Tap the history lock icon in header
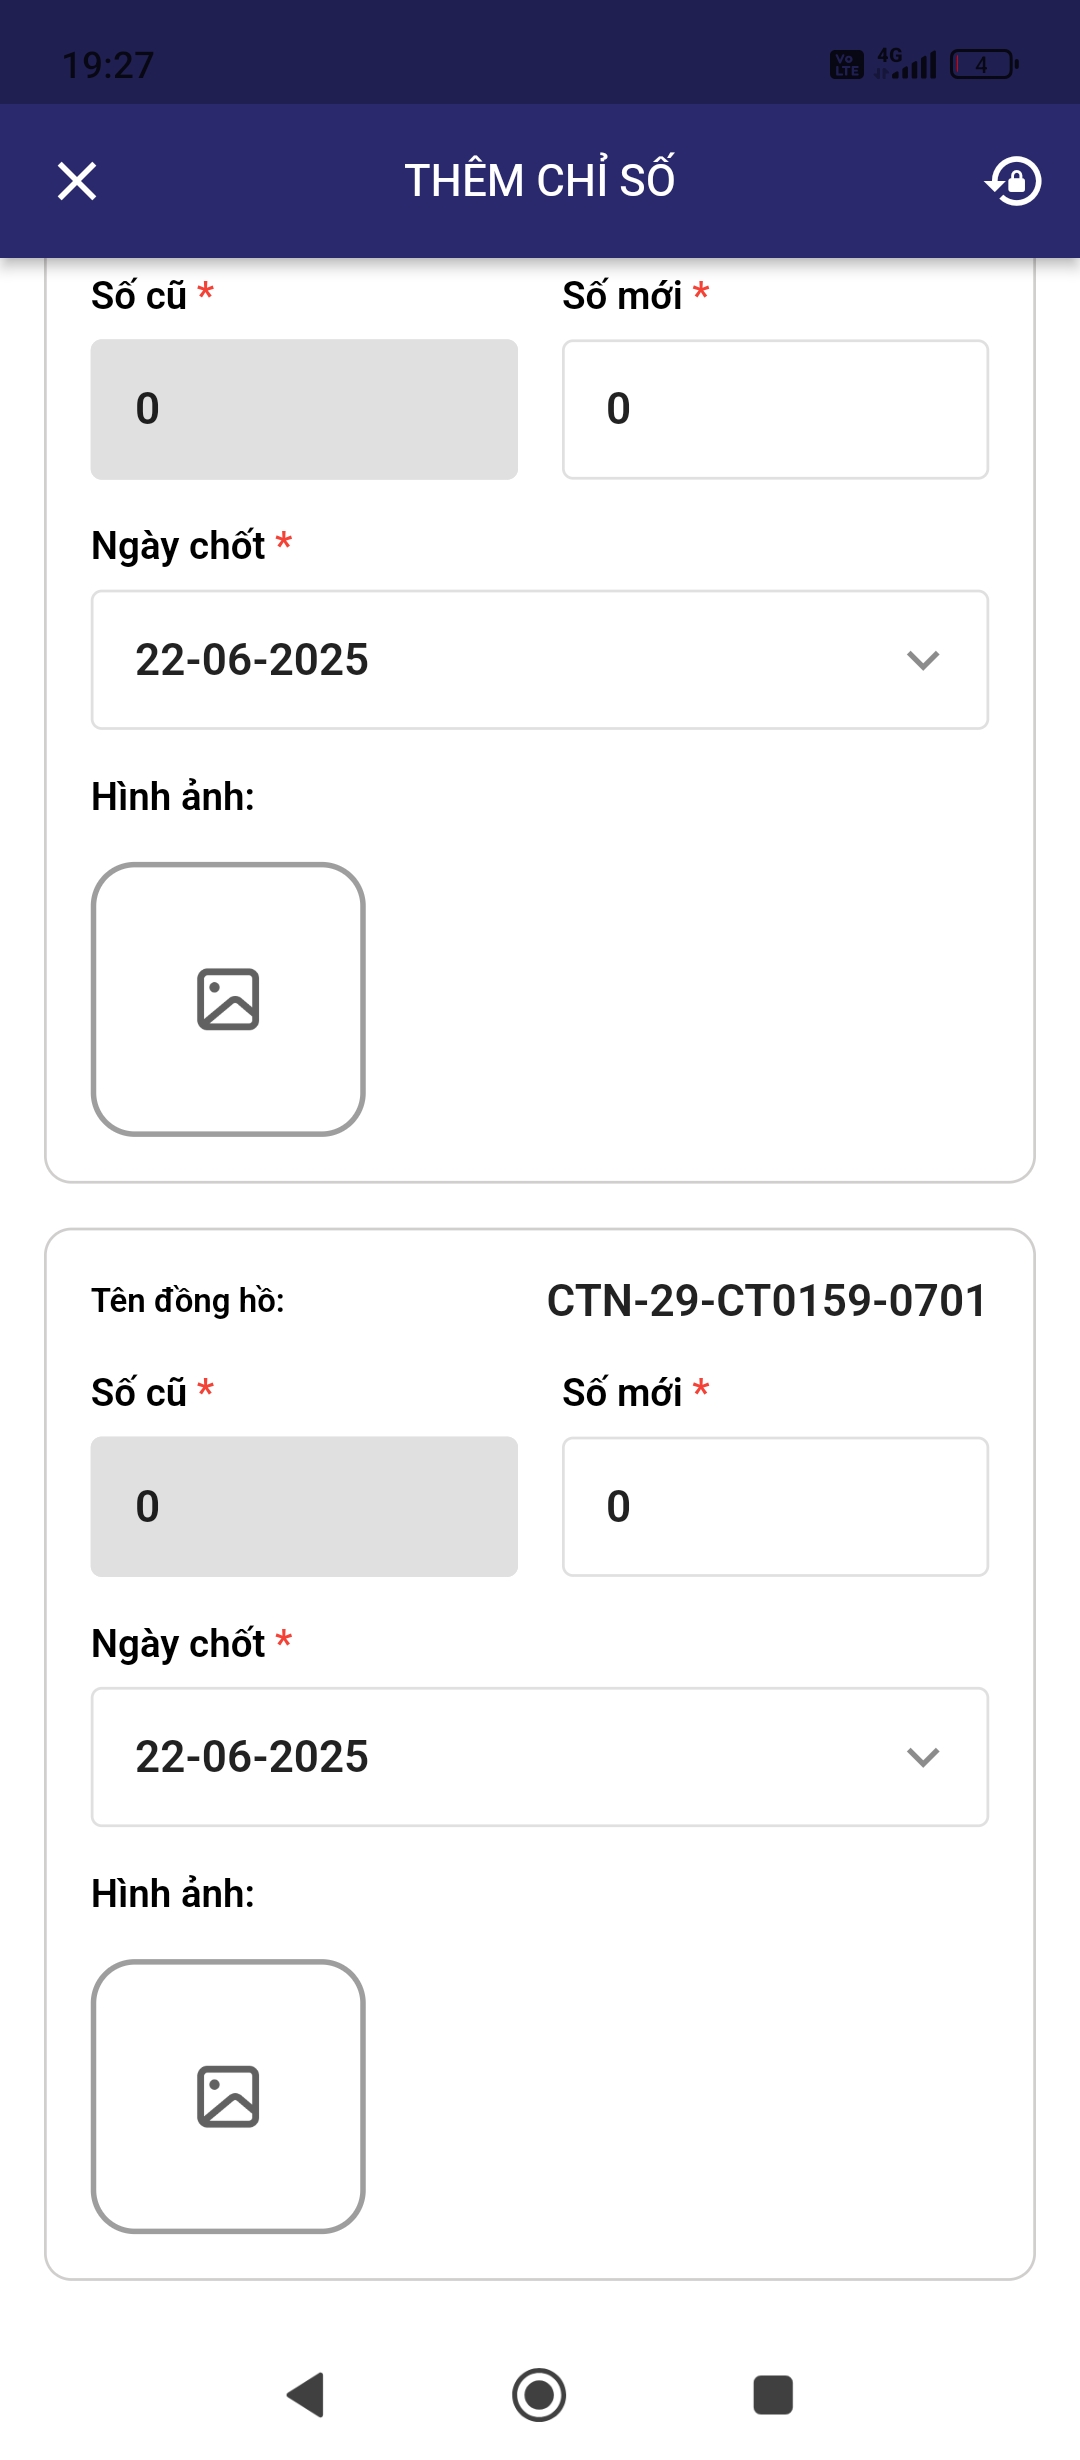 point(1014,181)
